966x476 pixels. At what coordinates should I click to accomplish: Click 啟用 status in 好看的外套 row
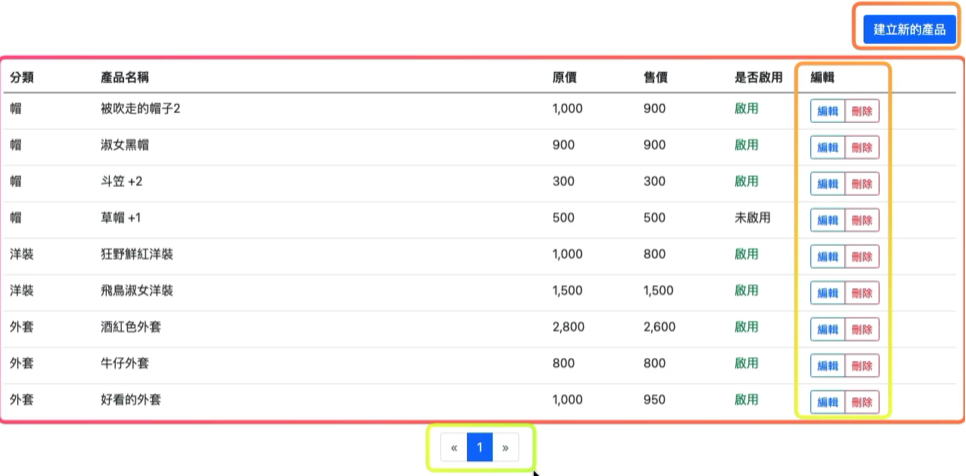[x=746, y=400]
